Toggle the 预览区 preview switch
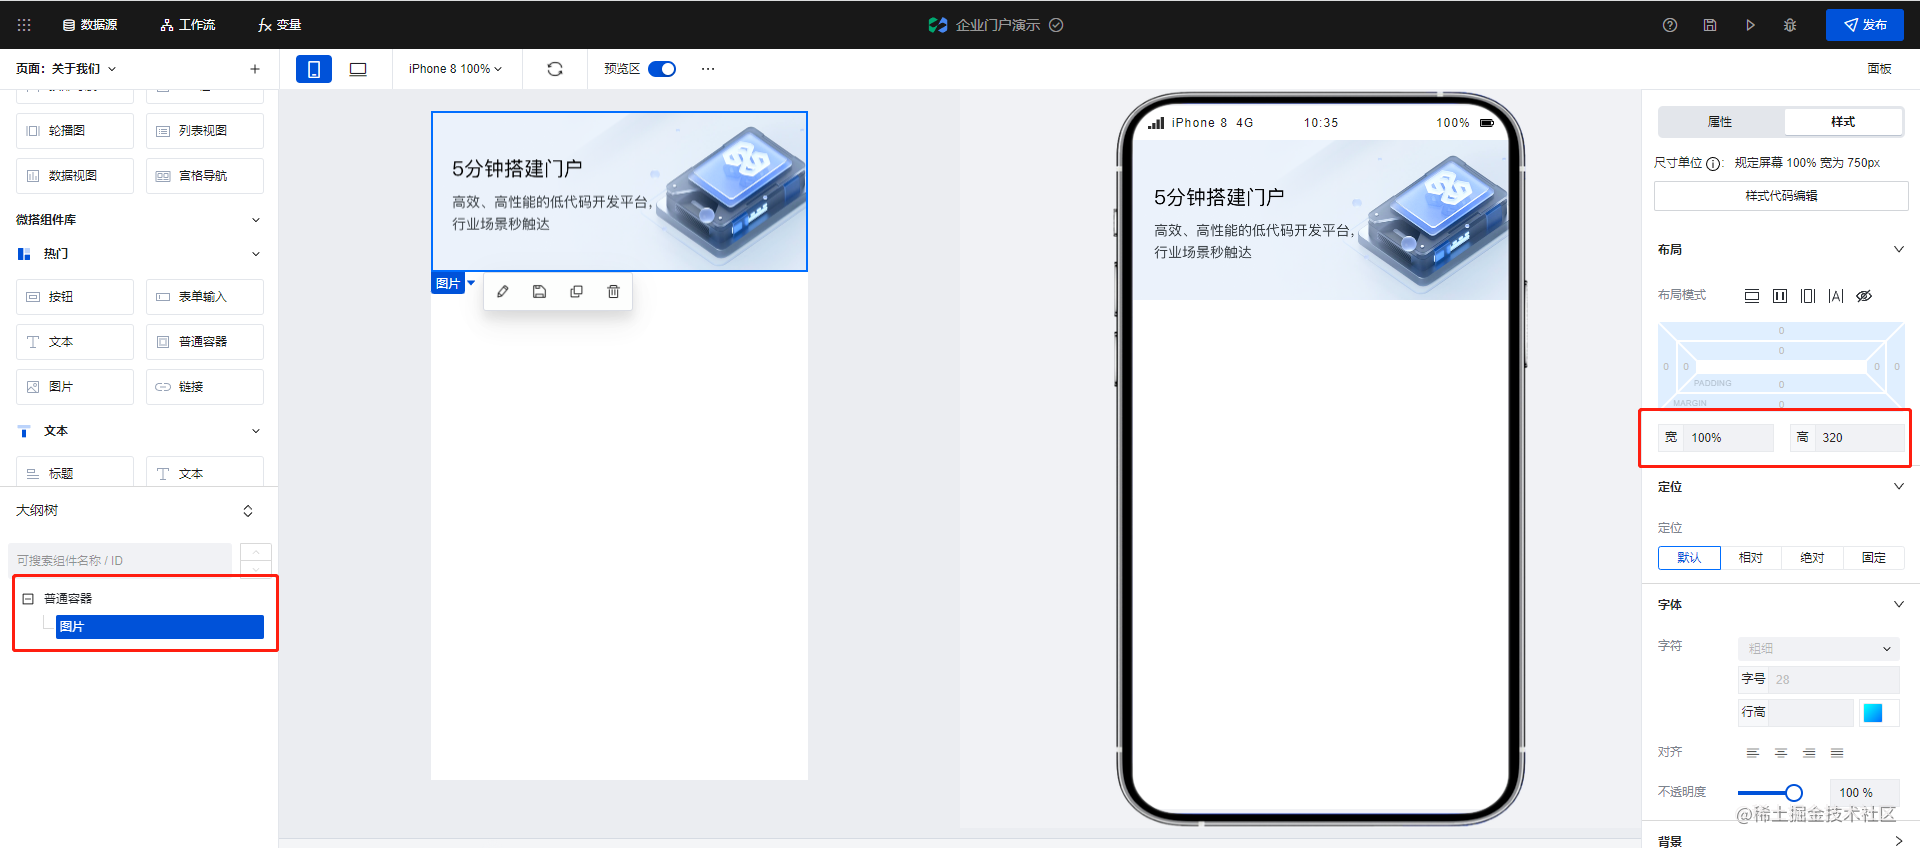 tap(662, 69)
